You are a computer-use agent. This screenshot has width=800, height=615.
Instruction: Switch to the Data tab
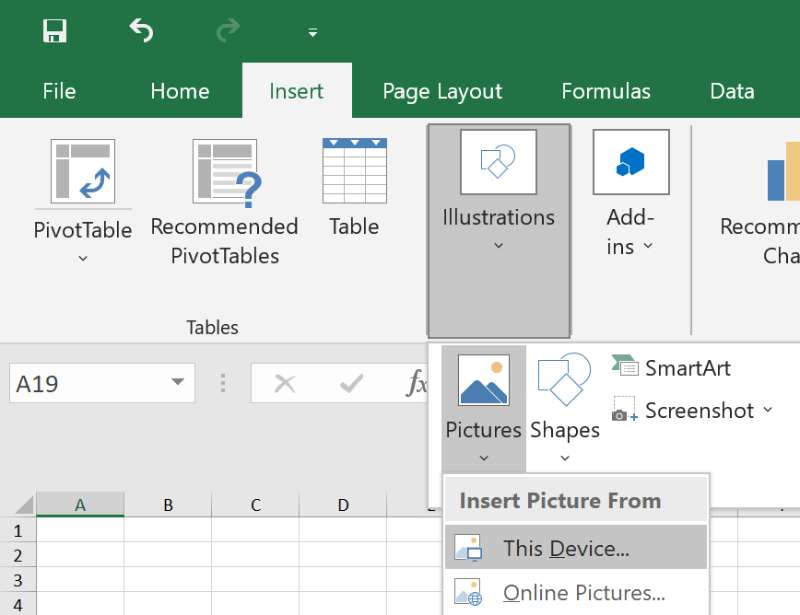pyautogui.click(x=732, y=91)
